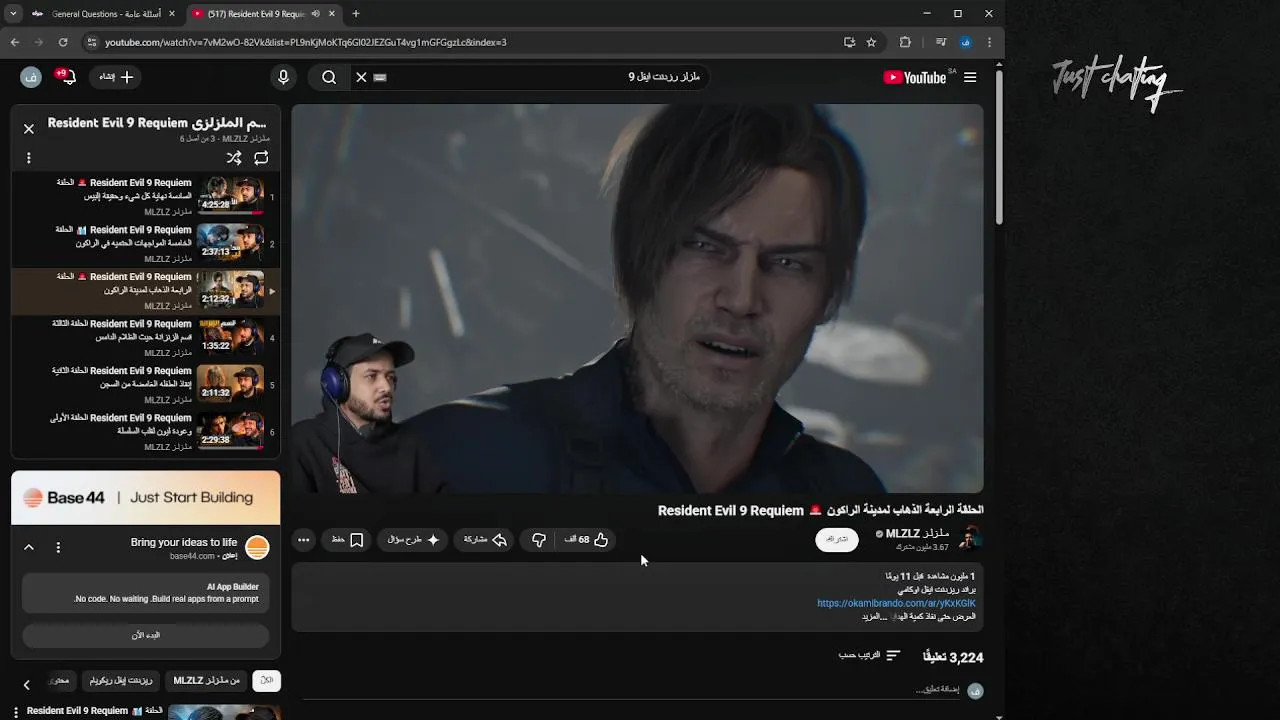The image size is (1280, 720).
Task: Save the video to a playlist
Action: tap(347, 540)
